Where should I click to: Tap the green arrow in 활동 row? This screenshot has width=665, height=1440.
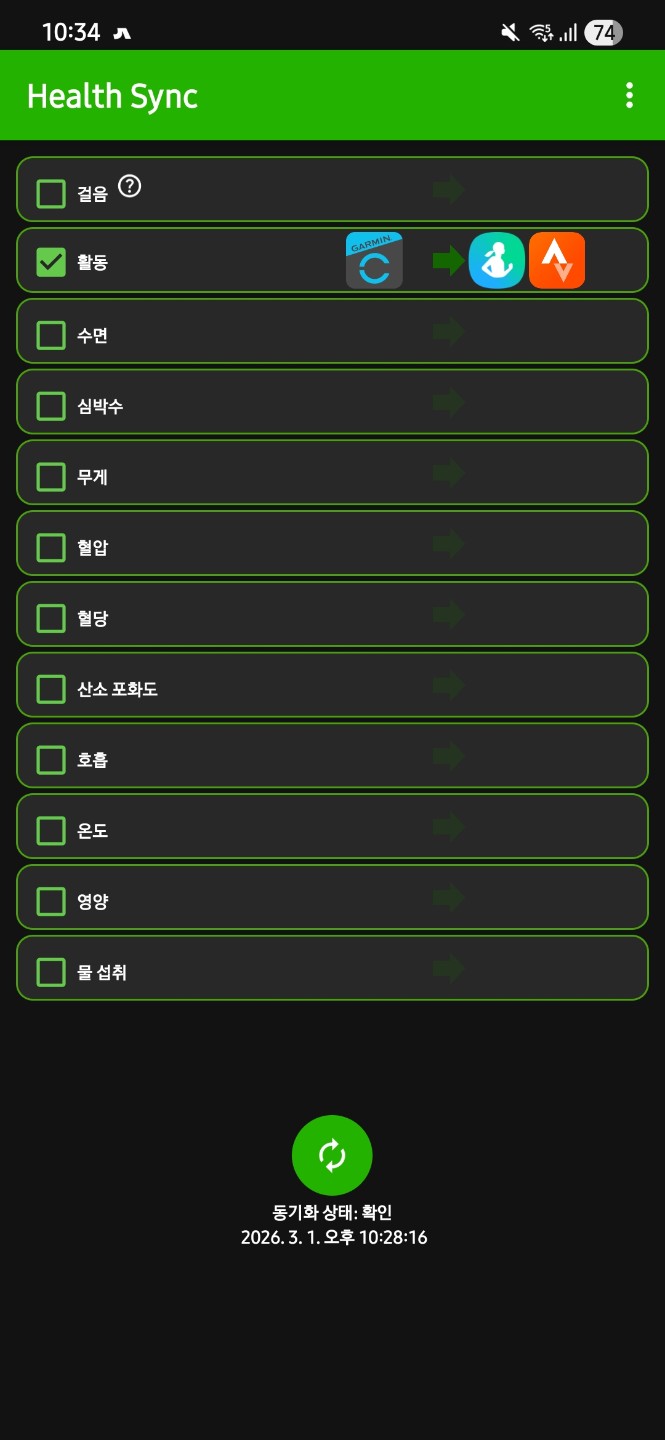click(448, 261)
